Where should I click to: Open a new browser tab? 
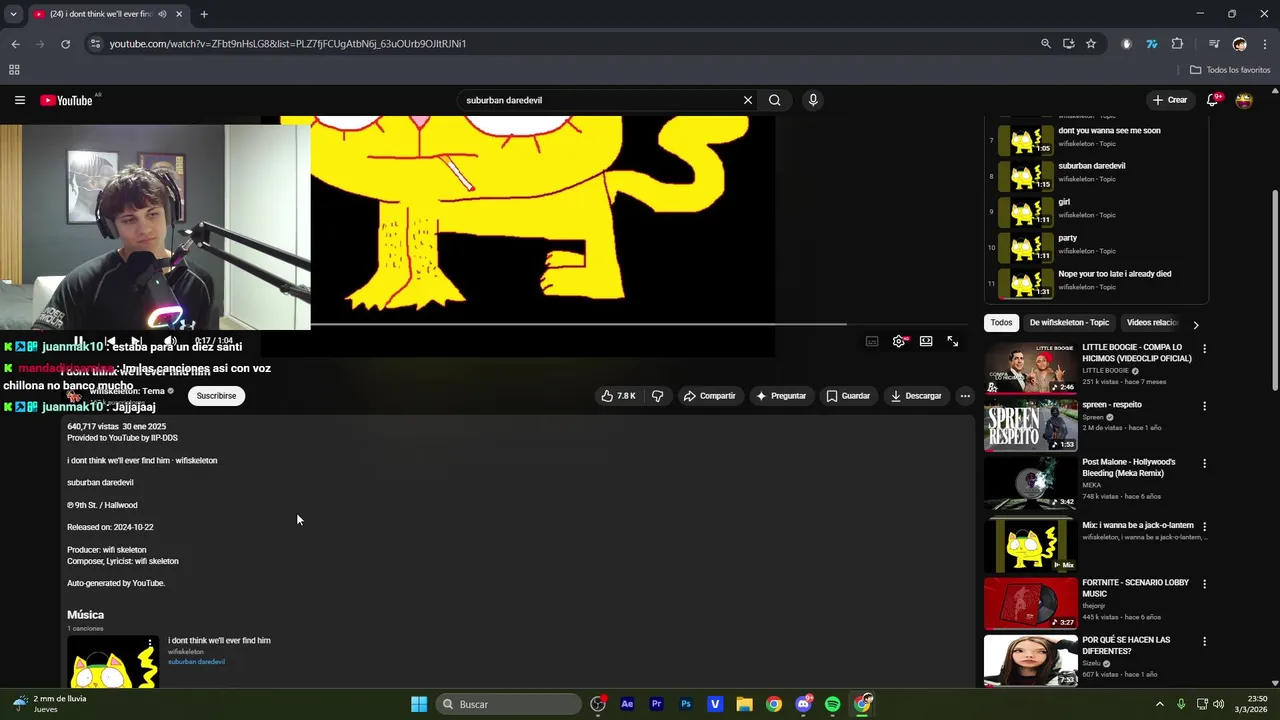click(x=204, y=14)
